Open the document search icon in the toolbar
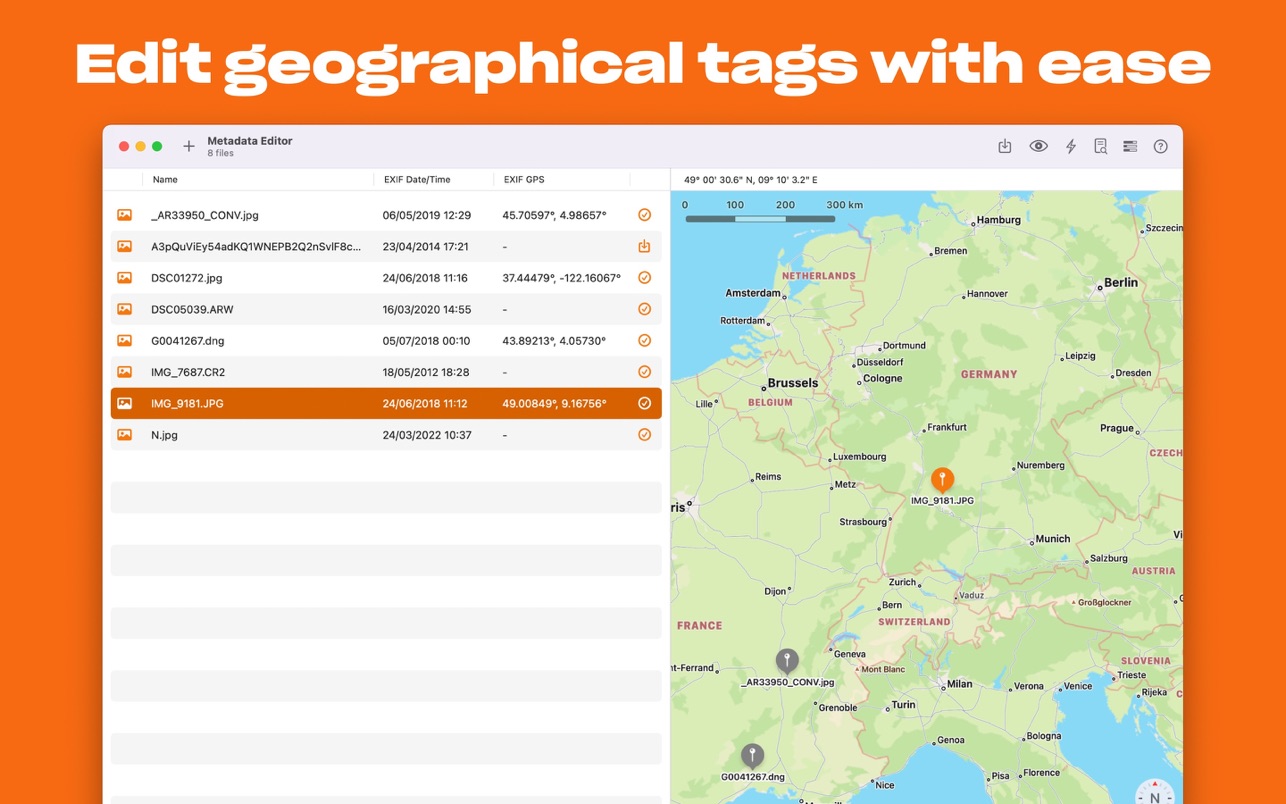The height and width of the screenshot is (804, 1286). [x=1100, y=147]
